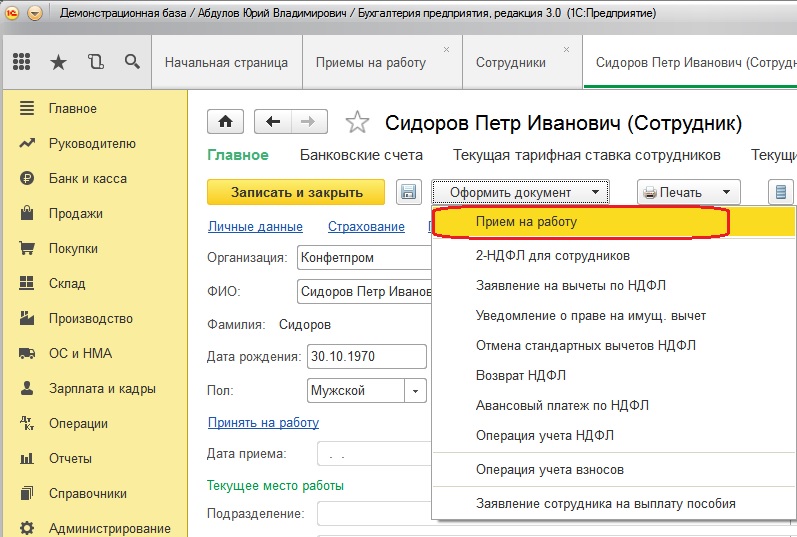Choose Операция учета НДФЛ
This screenshot has width=797, height=537.
(x=613, y=435)
